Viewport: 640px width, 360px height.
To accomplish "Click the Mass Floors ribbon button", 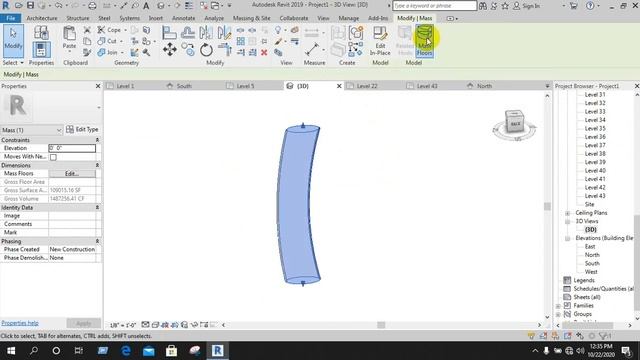I will [x=424, y=41].
